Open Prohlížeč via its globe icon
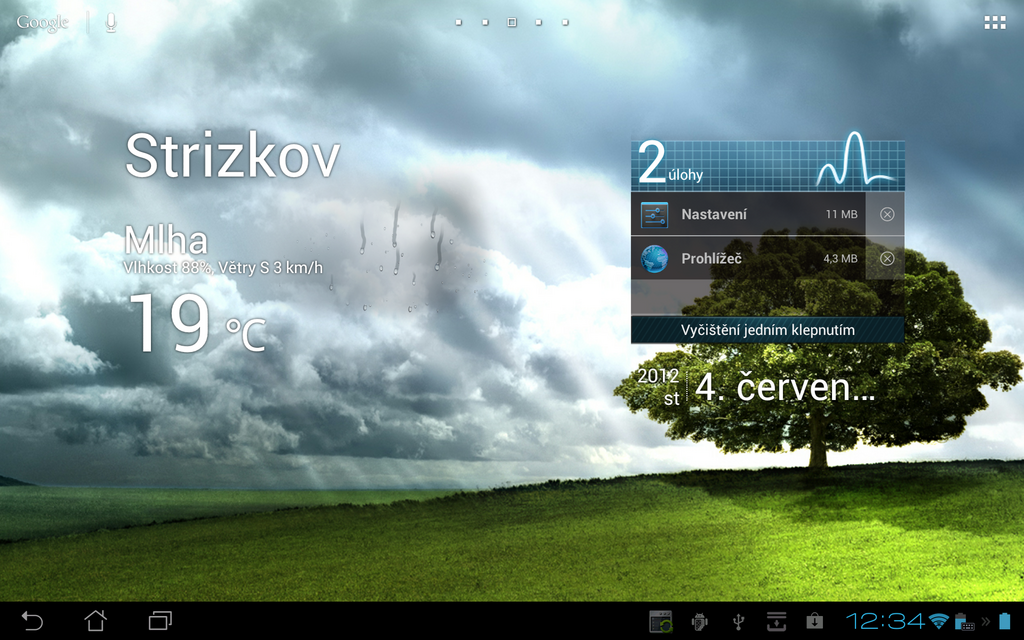 (x=655, y=257)
